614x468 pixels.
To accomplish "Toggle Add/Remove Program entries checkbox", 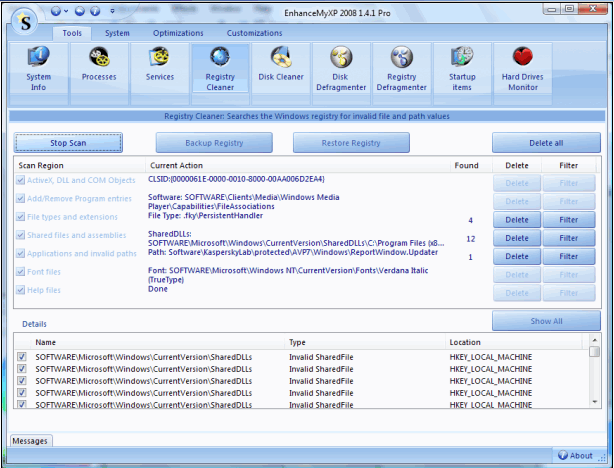I will 20,199.
